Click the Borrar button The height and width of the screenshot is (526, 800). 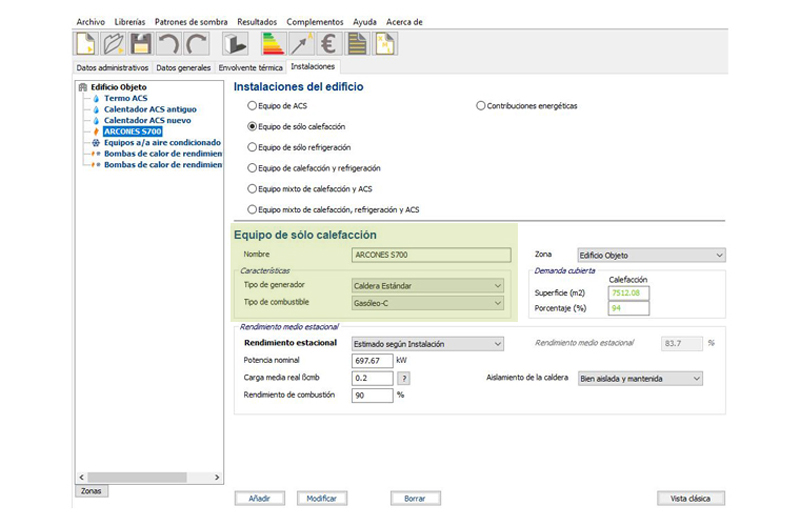coord(415,498)
